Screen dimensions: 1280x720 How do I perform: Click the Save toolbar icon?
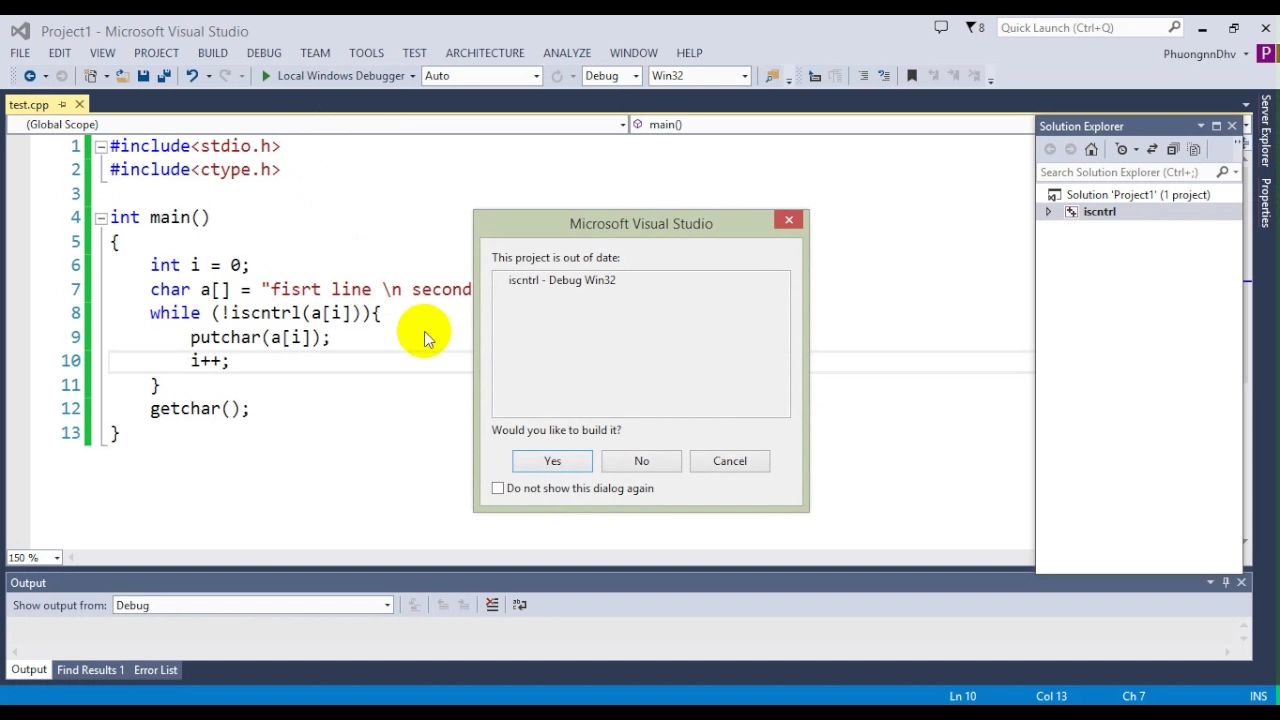tap(143, 76)
